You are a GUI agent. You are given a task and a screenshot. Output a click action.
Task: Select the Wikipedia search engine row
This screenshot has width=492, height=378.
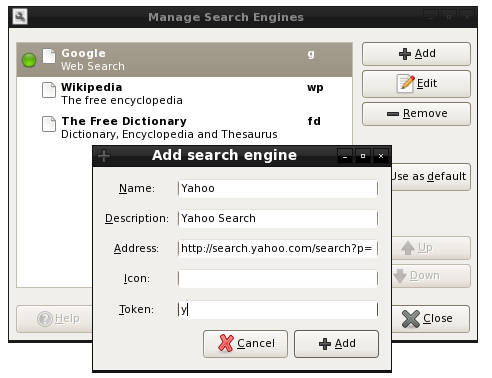point(184,94)
